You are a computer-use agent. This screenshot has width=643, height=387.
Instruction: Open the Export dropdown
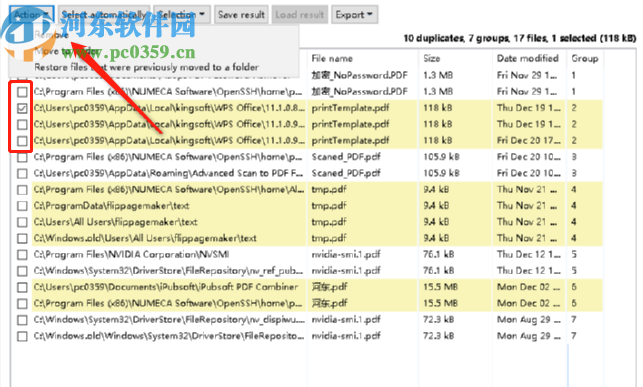354,15
